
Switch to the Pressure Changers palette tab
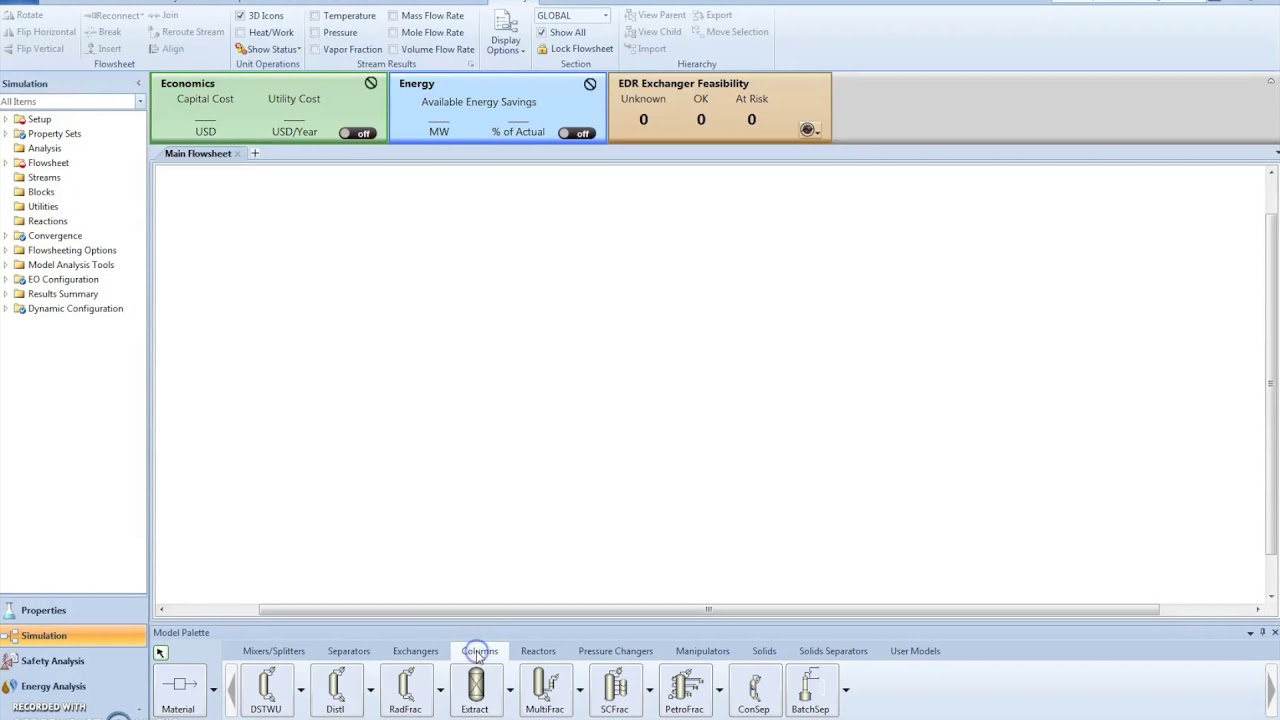615,651
